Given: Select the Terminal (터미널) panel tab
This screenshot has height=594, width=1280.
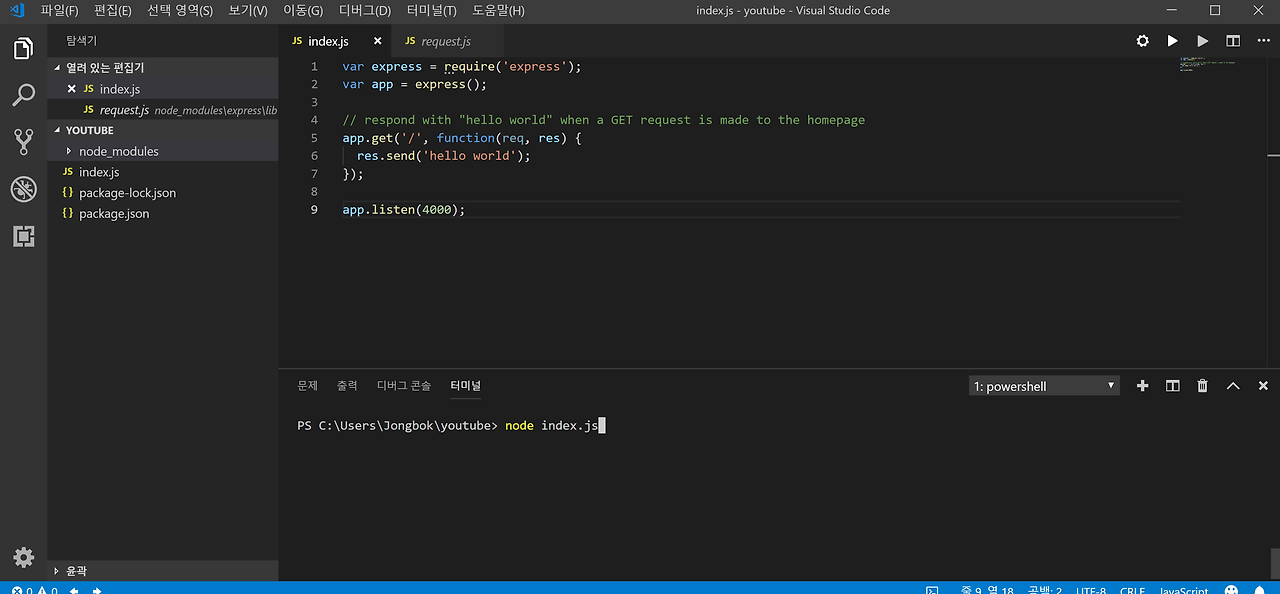Looking at the screenshot, I should tap(466, 386).
